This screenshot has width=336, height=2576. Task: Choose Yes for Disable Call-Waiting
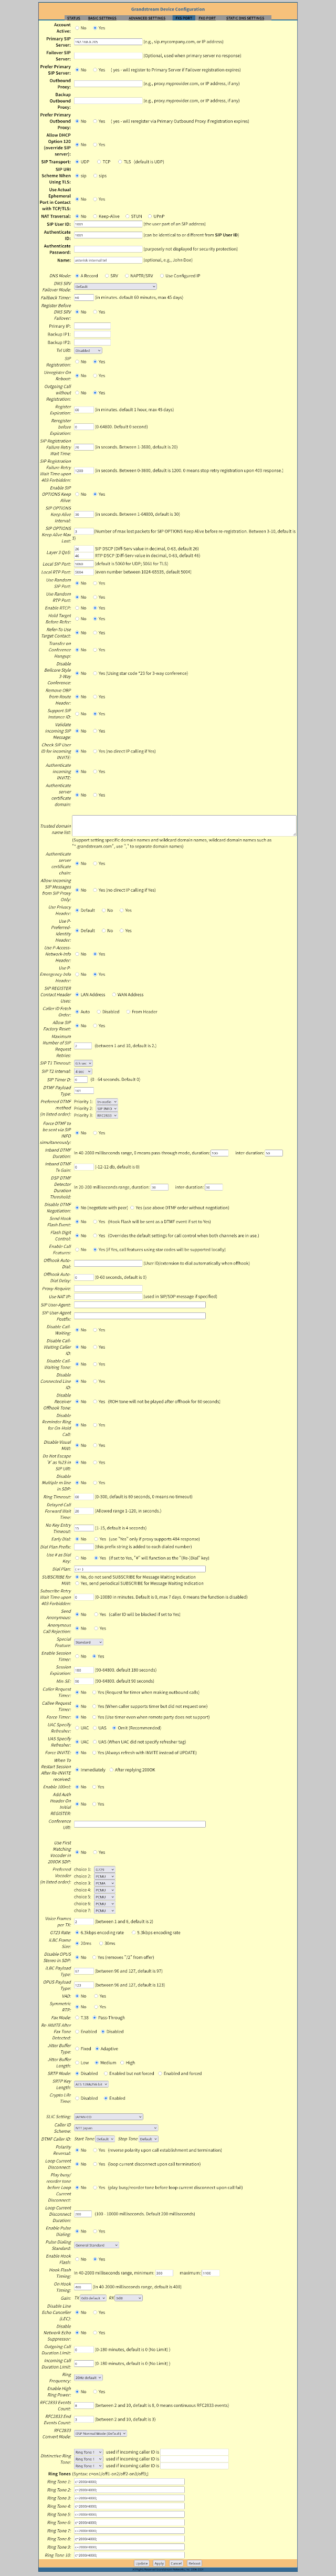coord(96,1330)
